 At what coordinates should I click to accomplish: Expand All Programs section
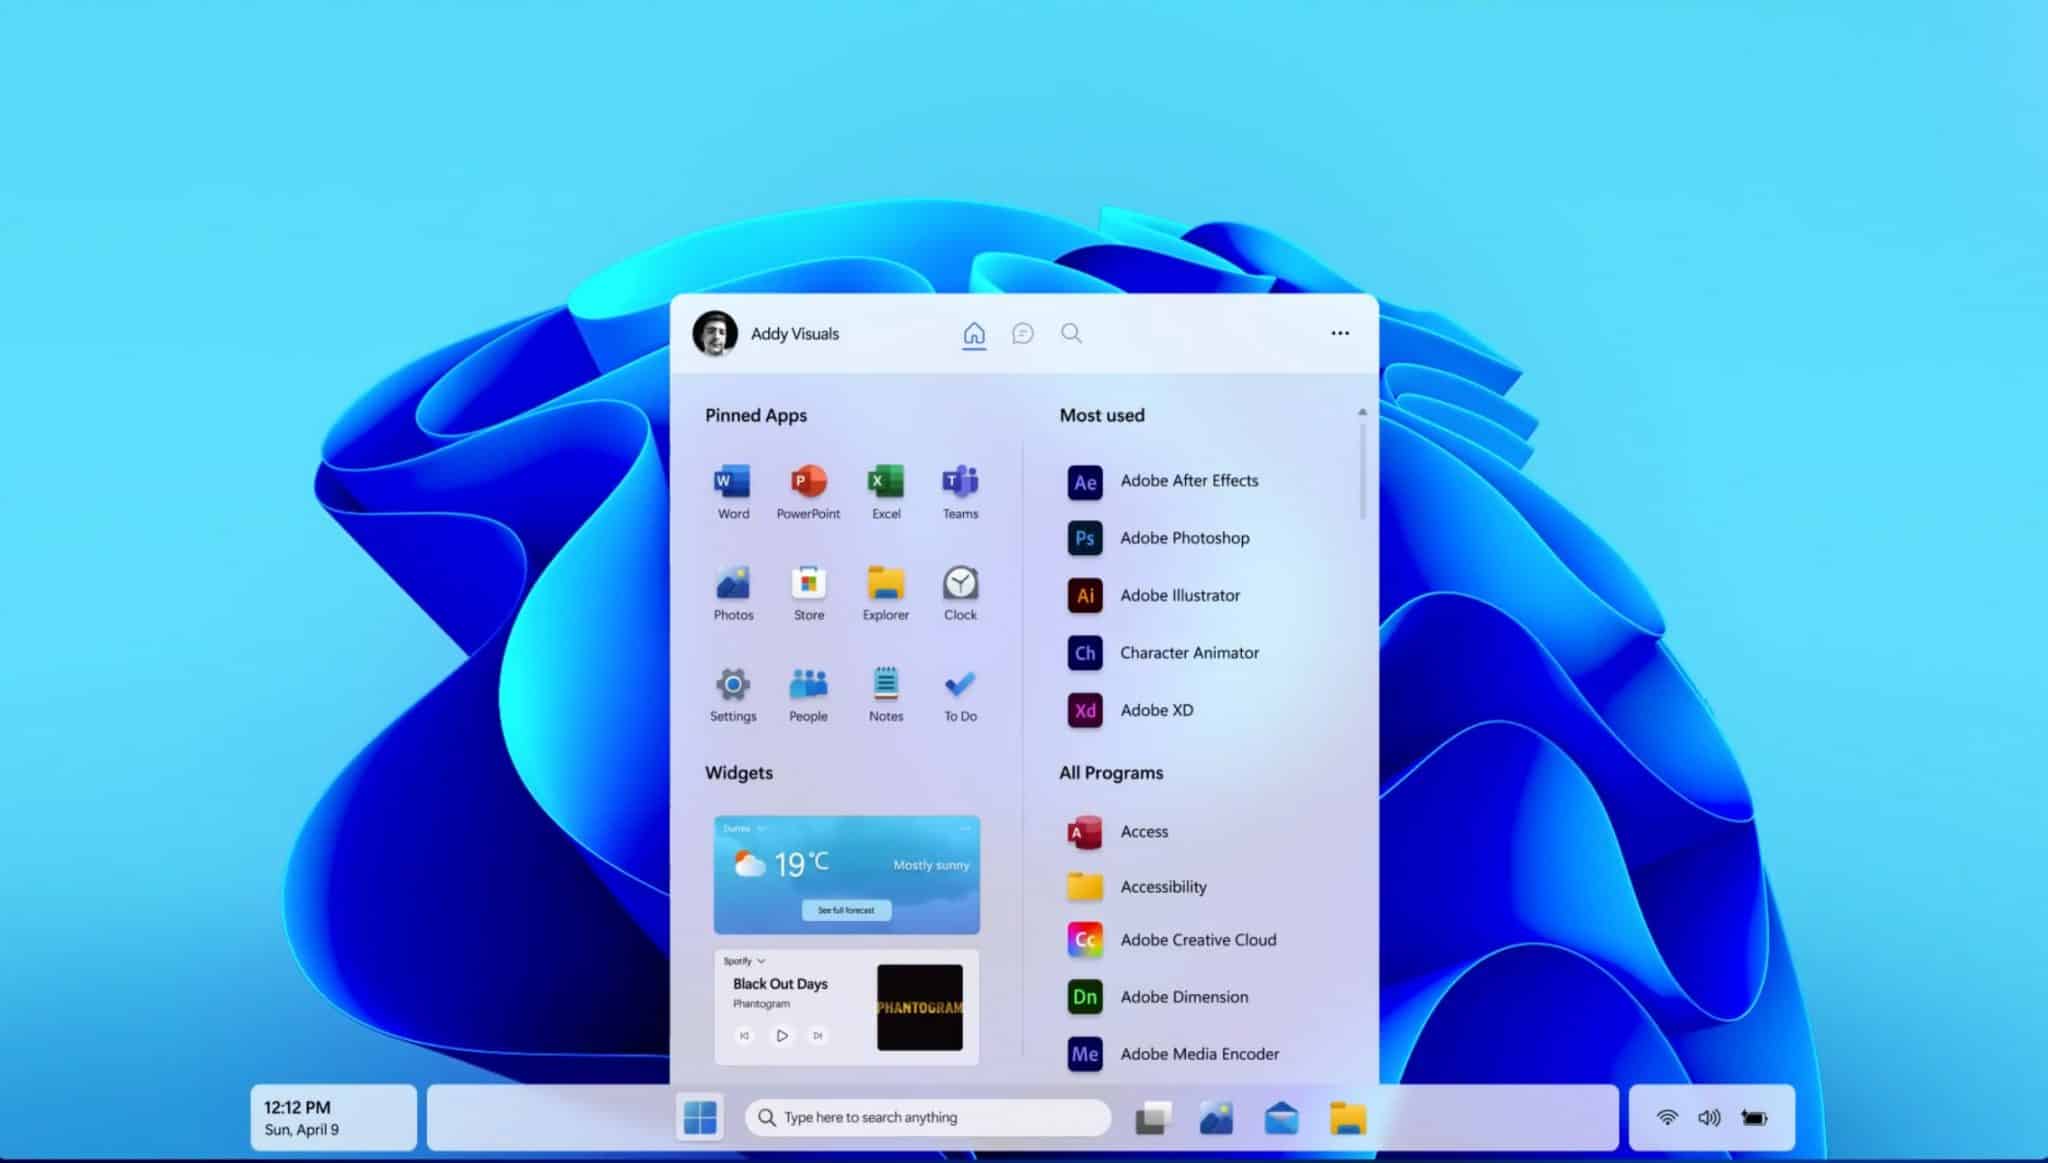[1111, 772]
